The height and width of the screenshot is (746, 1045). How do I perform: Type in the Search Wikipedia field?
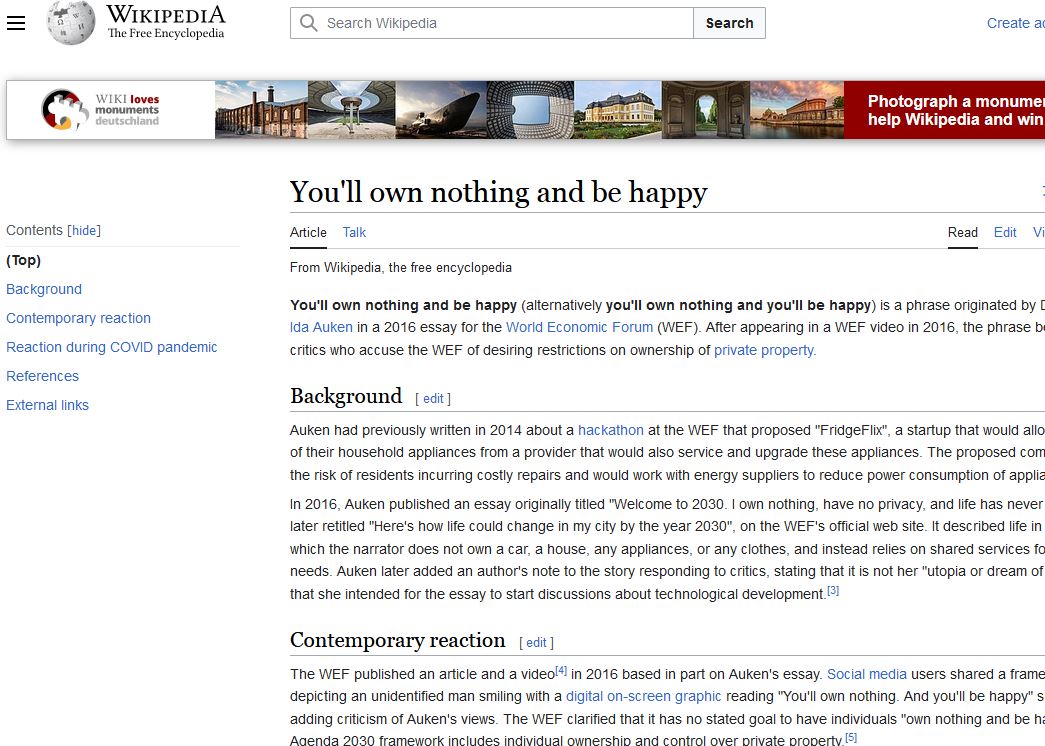[500, 23]
